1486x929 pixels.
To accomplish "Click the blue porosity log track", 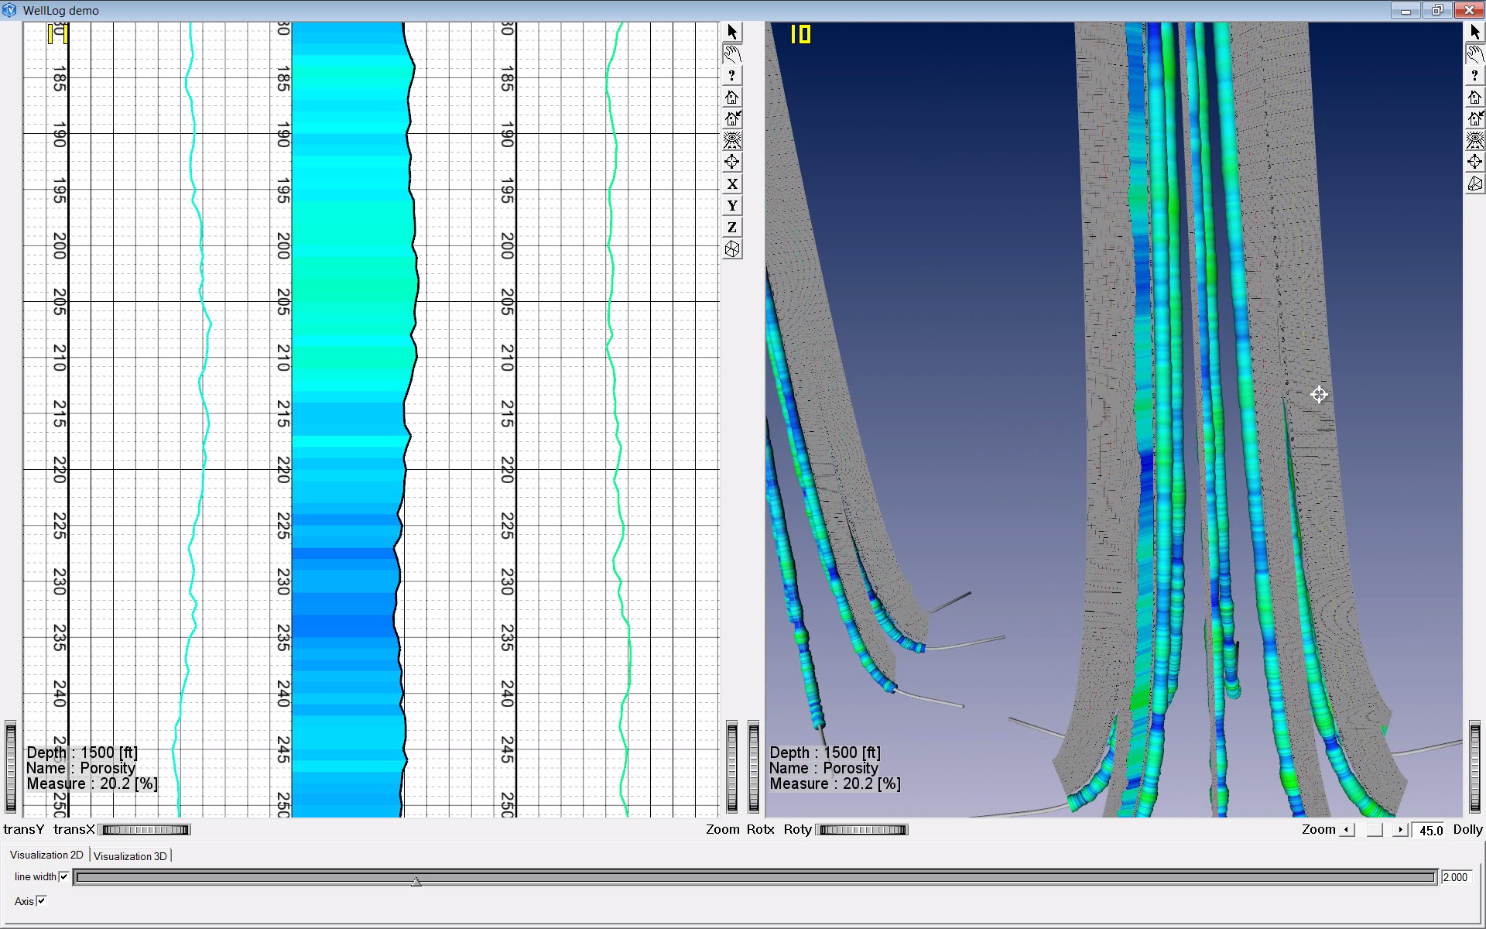I will [x=347, y=420].
